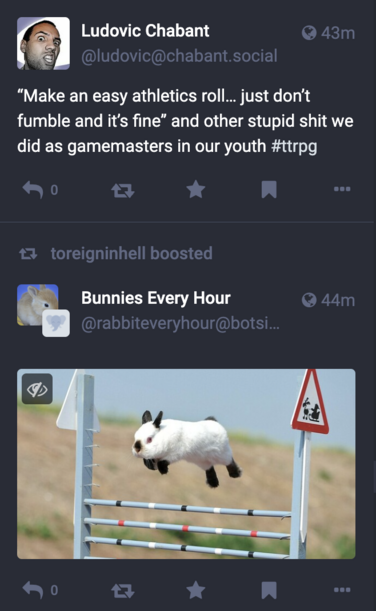376x611 pixels.
Task: Boost Ludovic Chabant's ttrpg post
Action: (123, 190)
